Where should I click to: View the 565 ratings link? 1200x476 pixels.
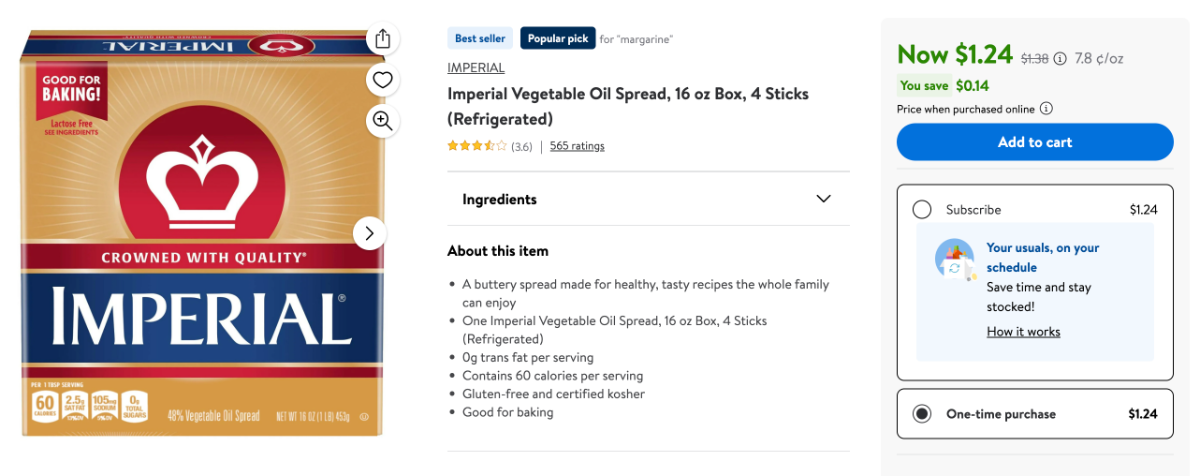click(x=577, y=146)
